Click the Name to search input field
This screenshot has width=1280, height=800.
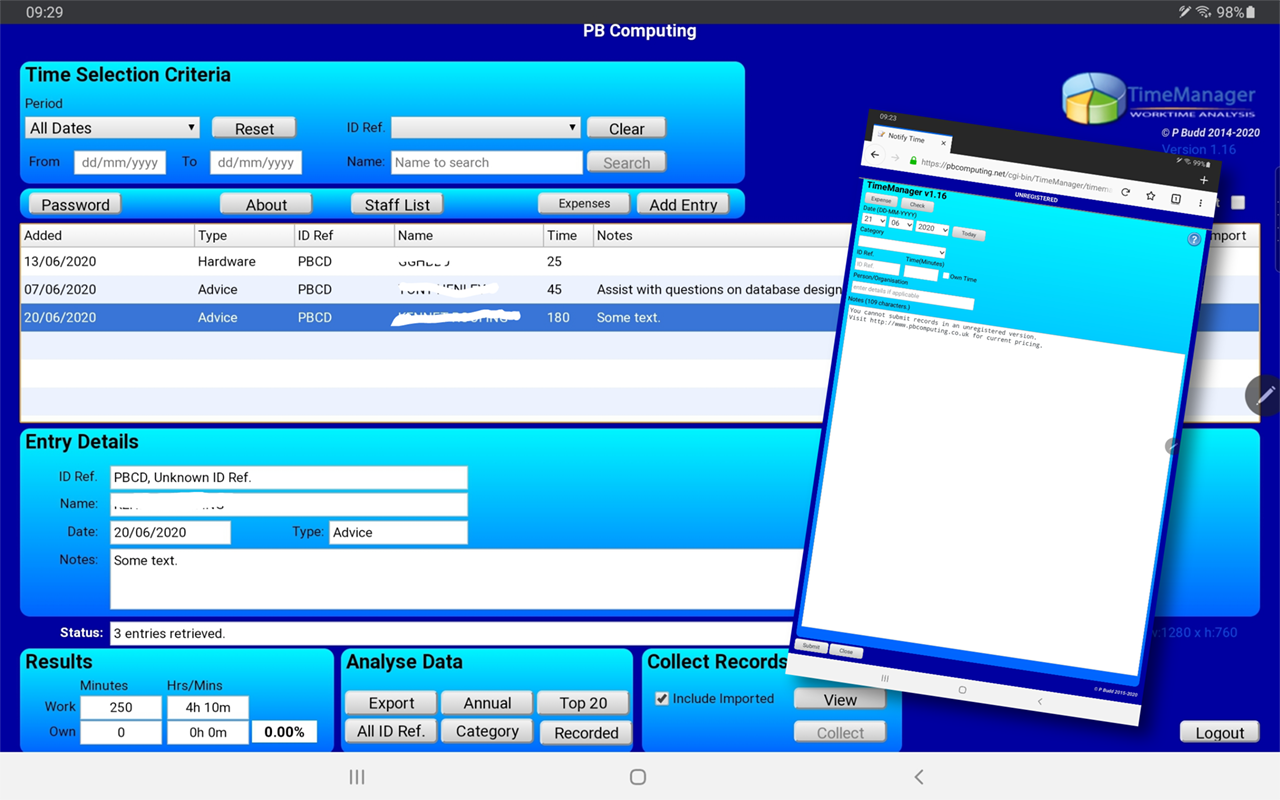(x=486, y=162)
